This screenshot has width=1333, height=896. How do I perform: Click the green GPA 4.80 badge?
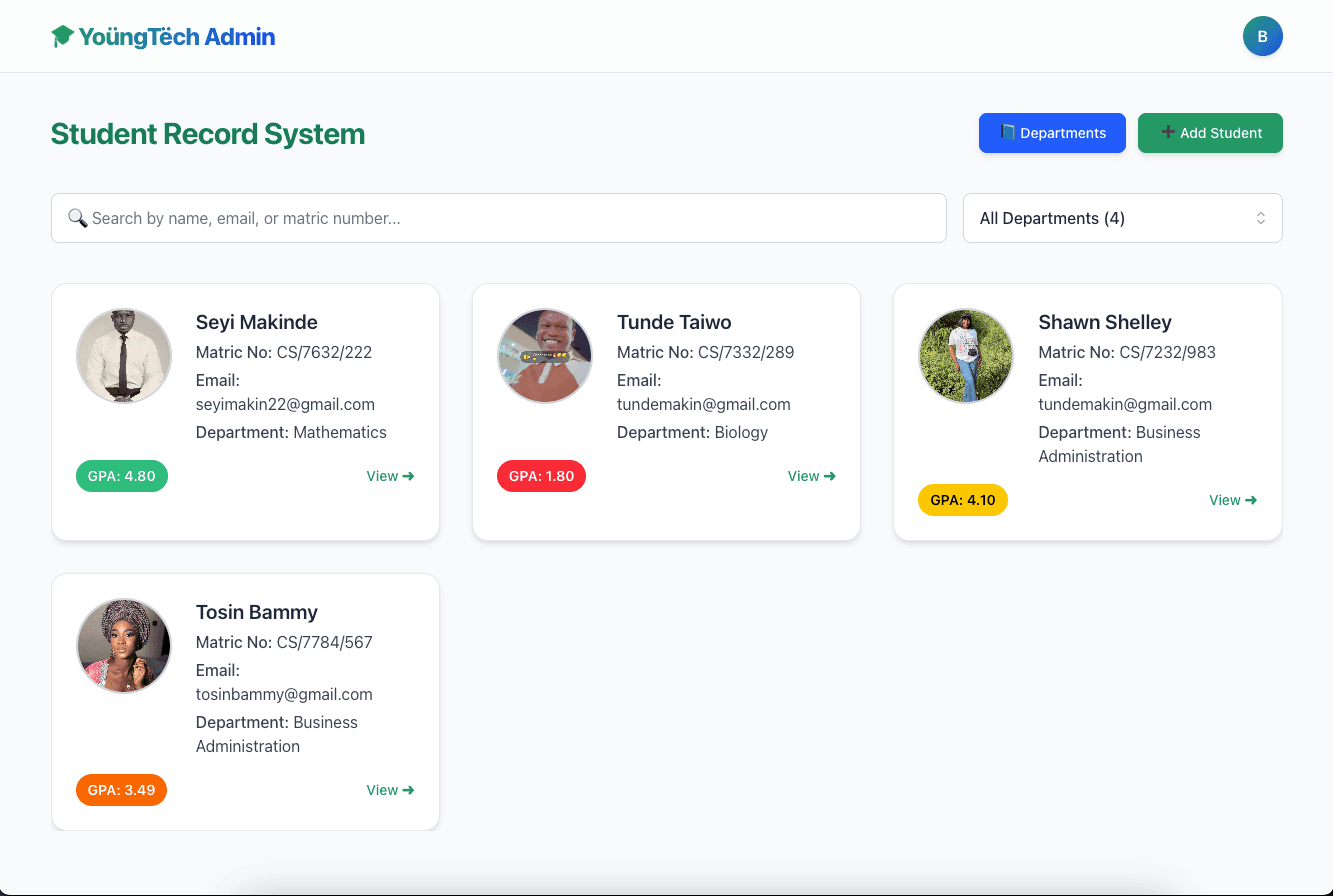point(121,476)
